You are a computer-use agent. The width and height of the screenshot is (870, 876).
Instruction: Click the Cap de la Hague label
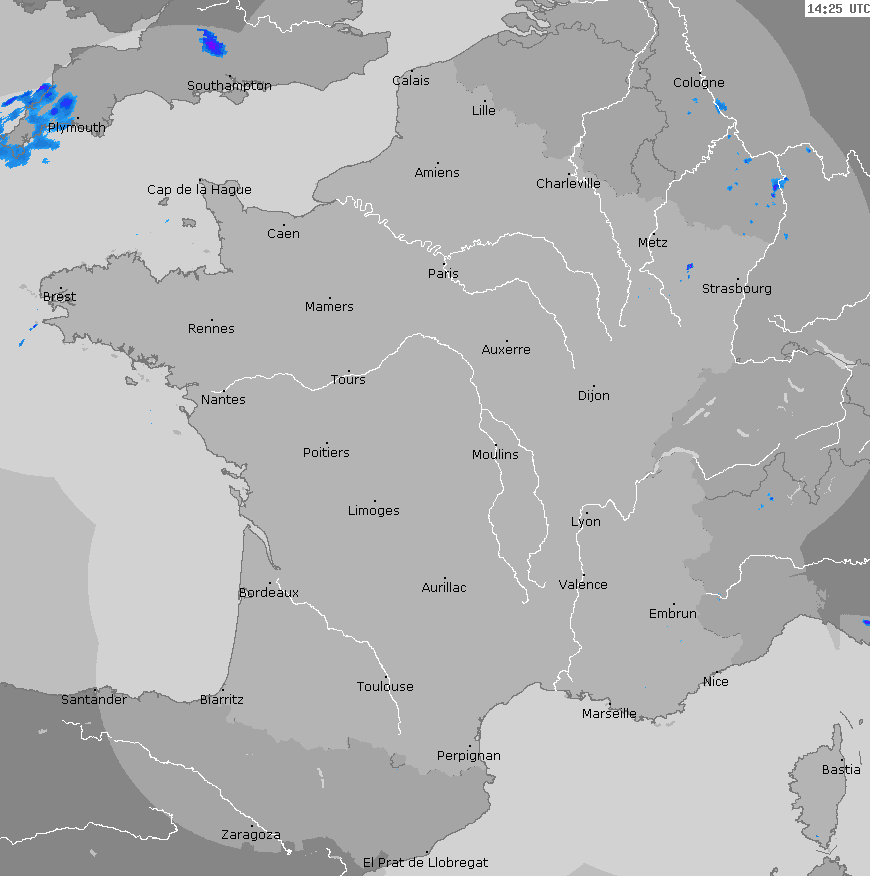(x=199, y=190)
